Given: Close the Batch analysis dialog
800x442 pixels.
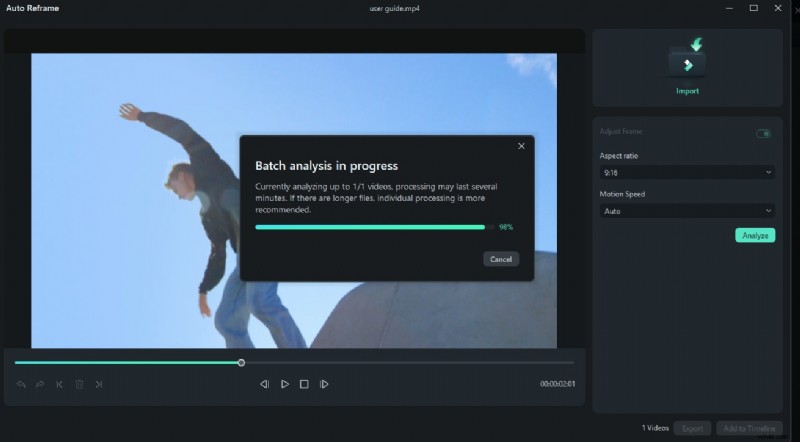Looking at the screenshot, I should 521,146.
